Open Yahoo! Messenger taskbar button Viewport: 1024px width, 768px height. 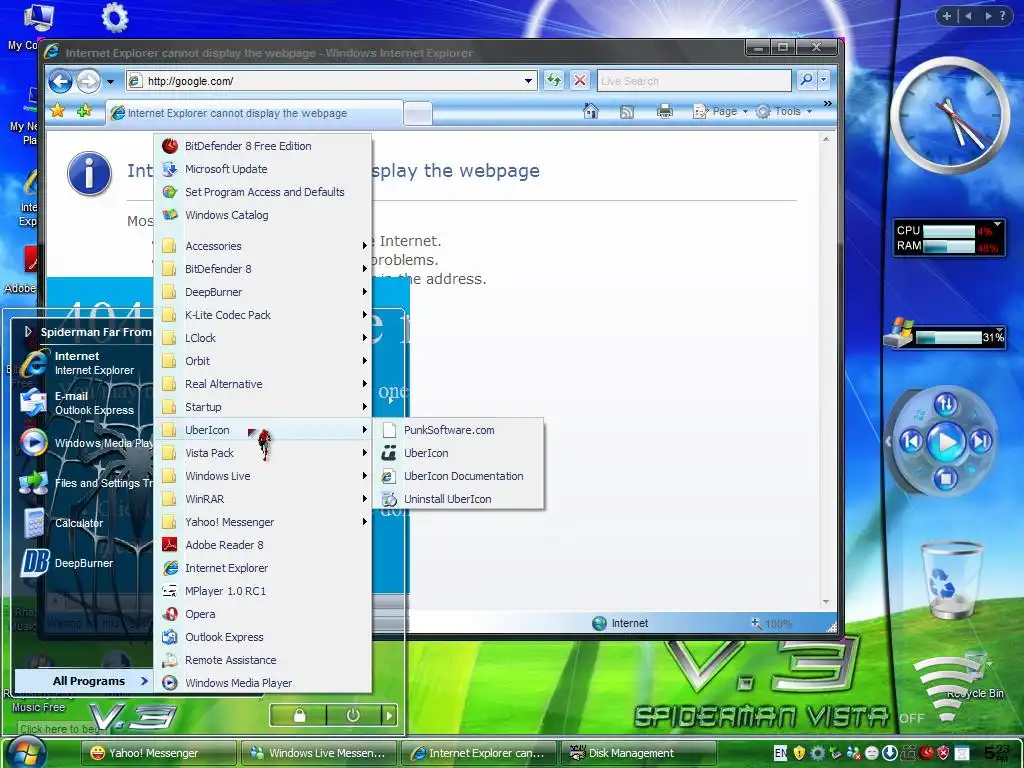(x=159, y=753)
